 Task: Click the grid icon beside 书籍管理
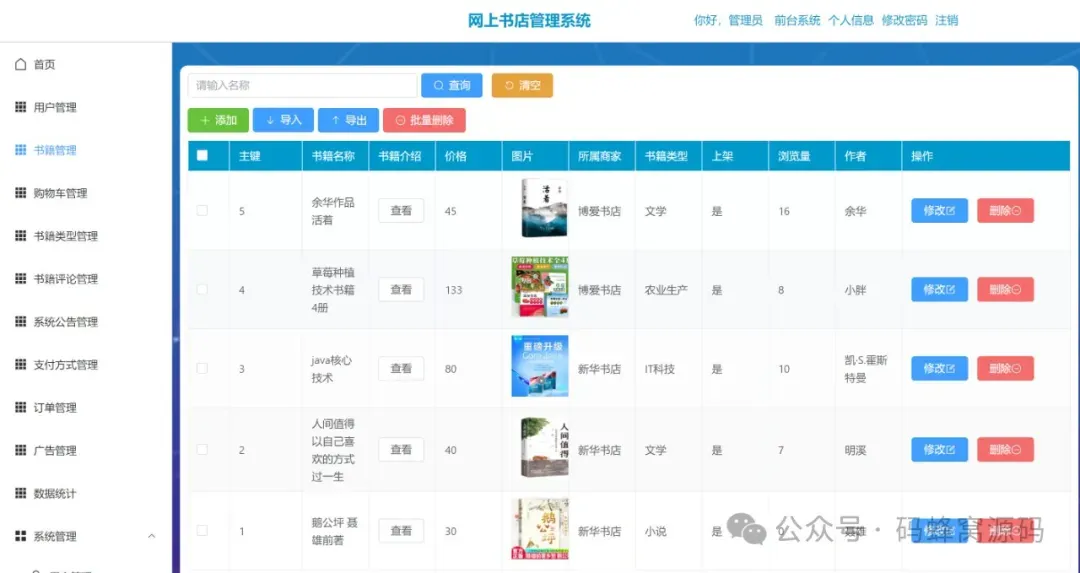click(21, 149)
